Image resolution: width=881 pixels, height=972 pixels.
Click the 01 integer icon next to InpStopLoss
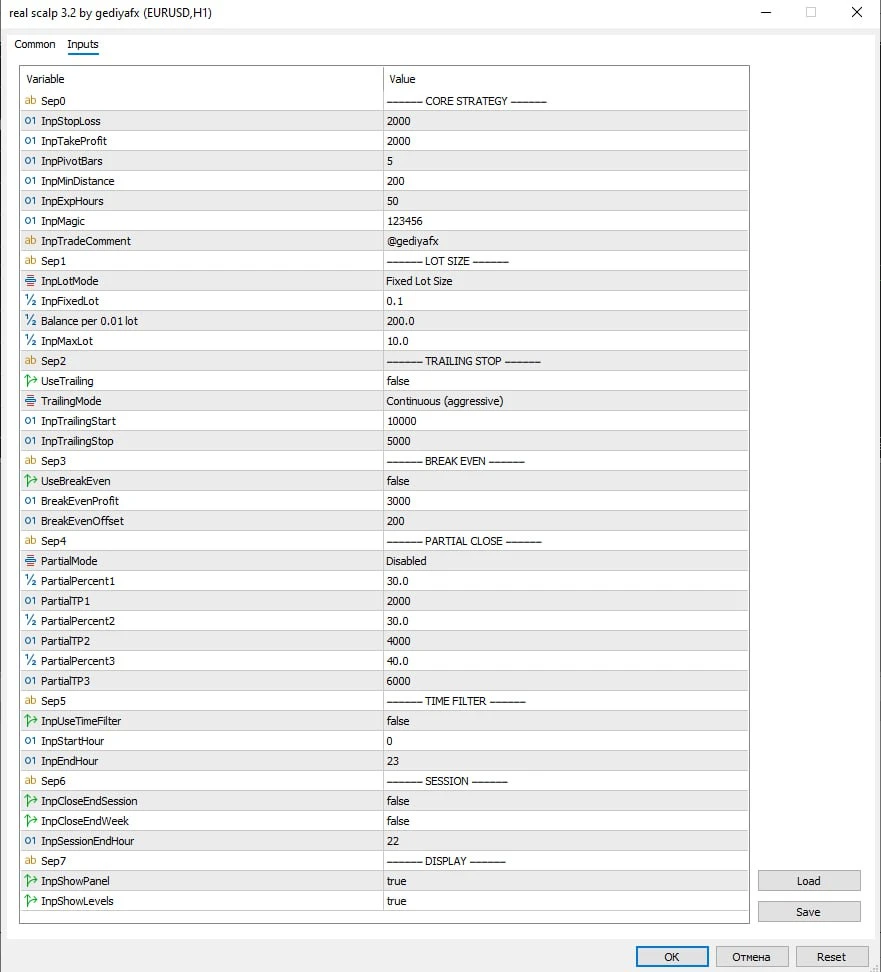tap(32, 121)
